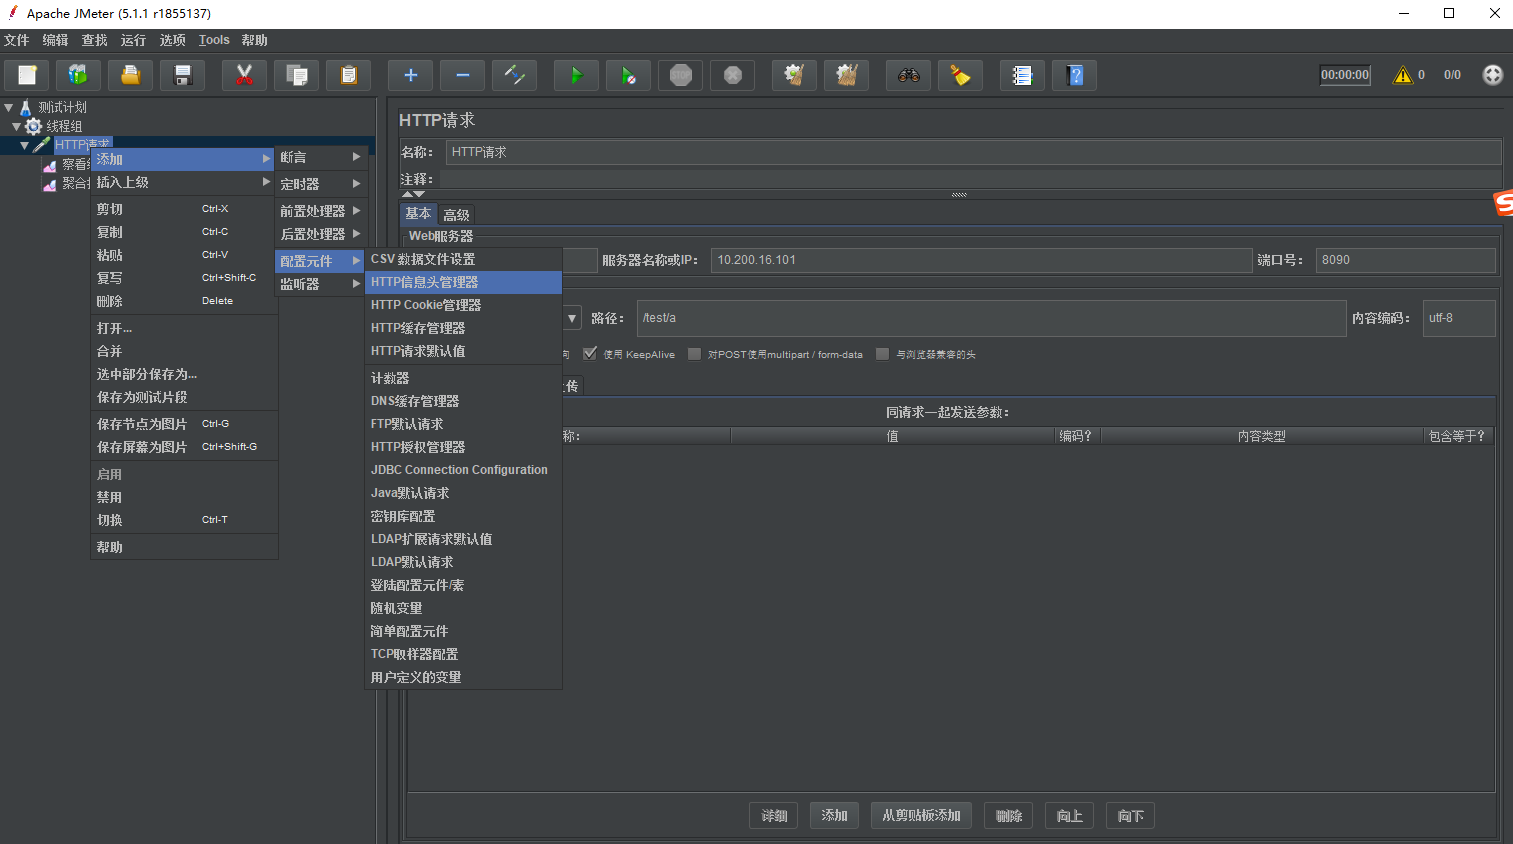Expand the 断言 submenu

click(x=320, y=157)
